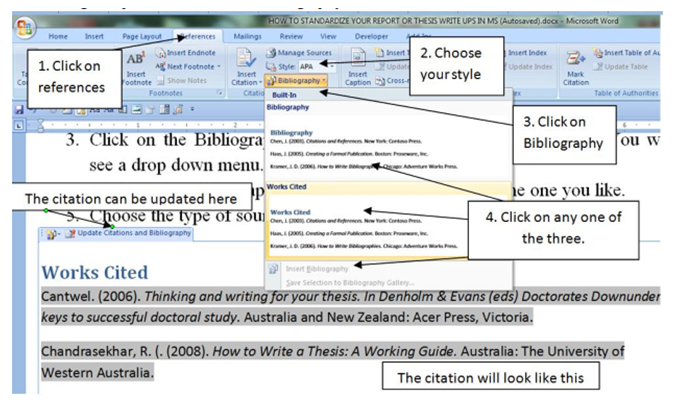The height and width of the screenshot is (403, 695).
Task: Click the Chandrasekhar (2008) citation entry
Action: pyautogui.click(x=332, y=362)
